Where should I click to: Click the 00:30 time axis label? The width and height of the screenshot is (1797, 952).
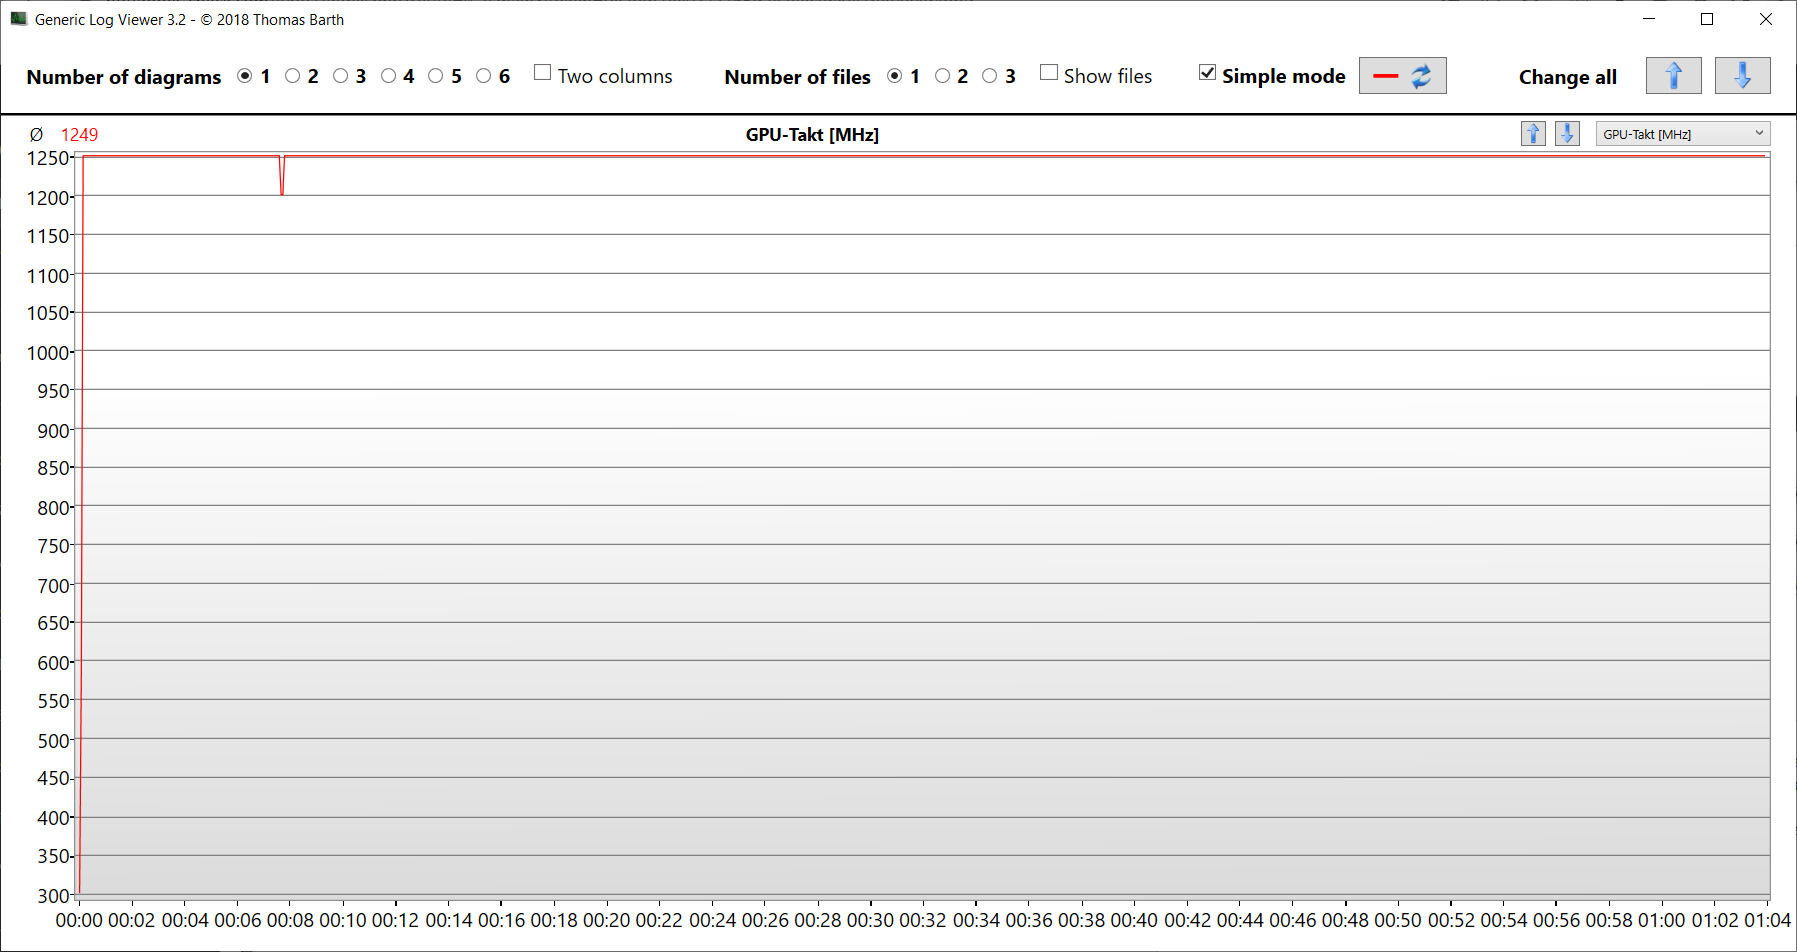(x=870, y=920)
